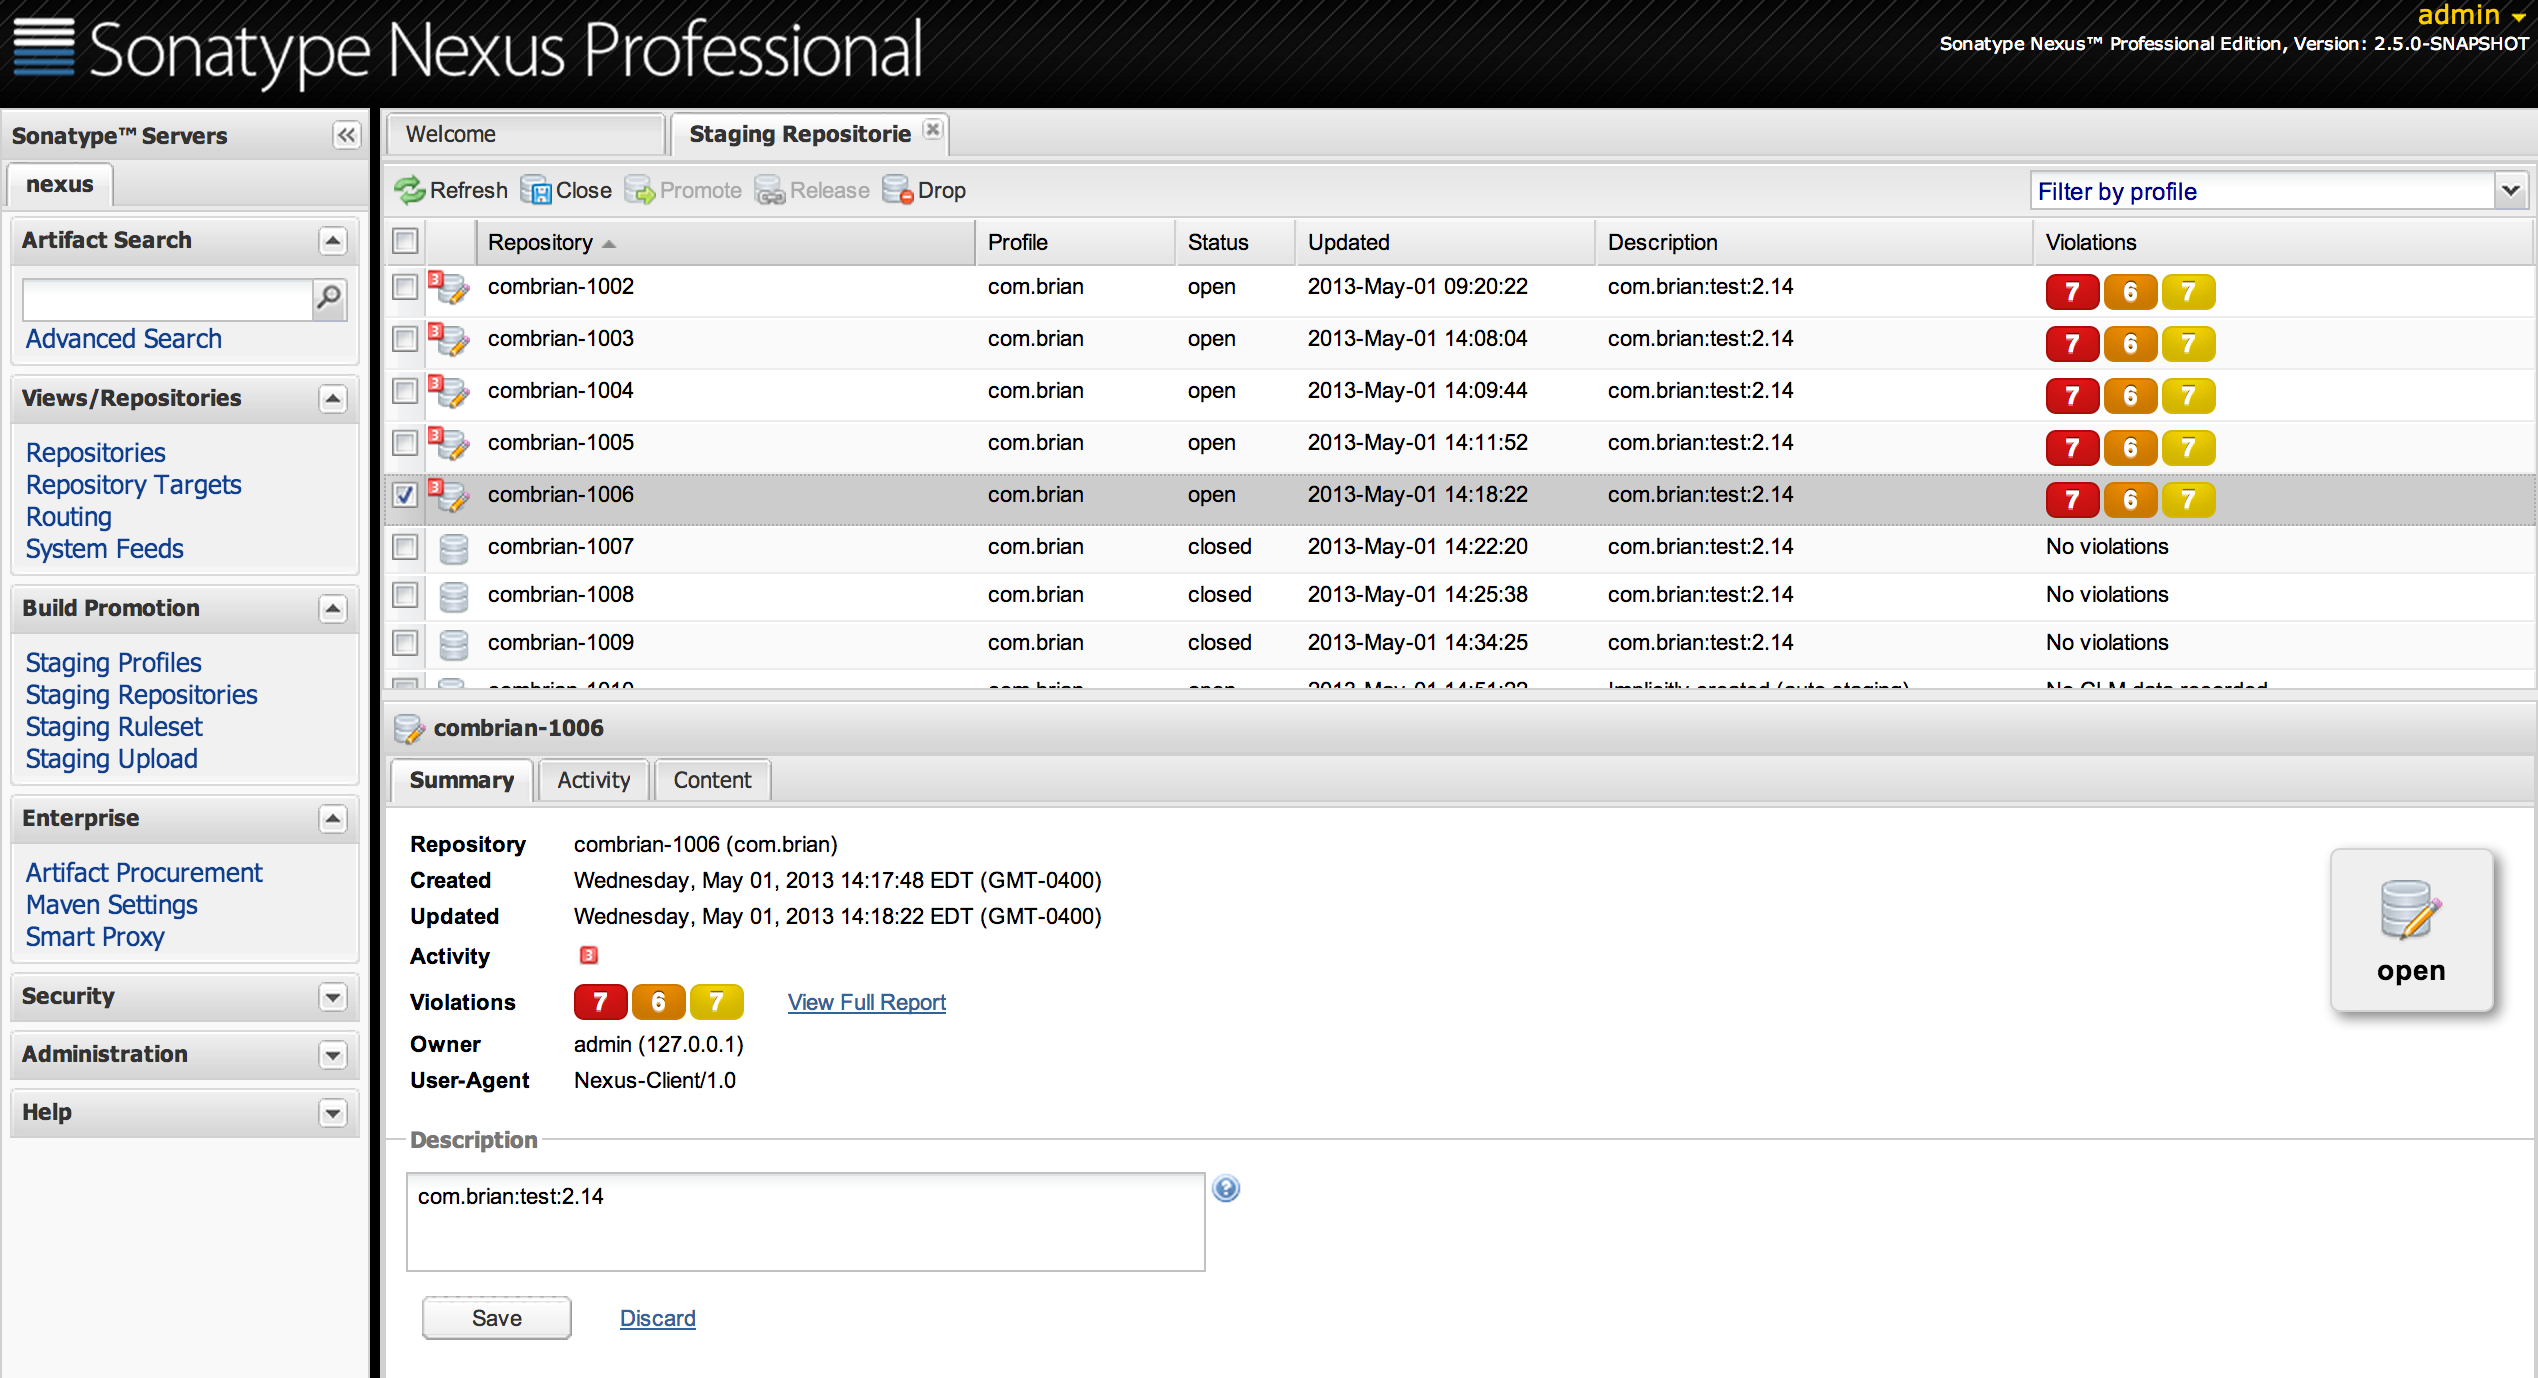Click the Description input field for combrian-1006
2538x1378 pixels.
806,1222
